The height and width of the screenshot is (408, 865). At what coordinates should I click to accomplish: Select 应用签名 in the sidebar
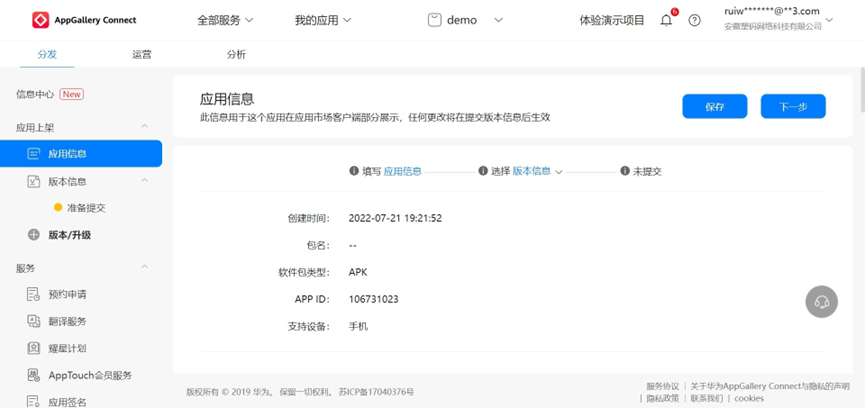67,402
